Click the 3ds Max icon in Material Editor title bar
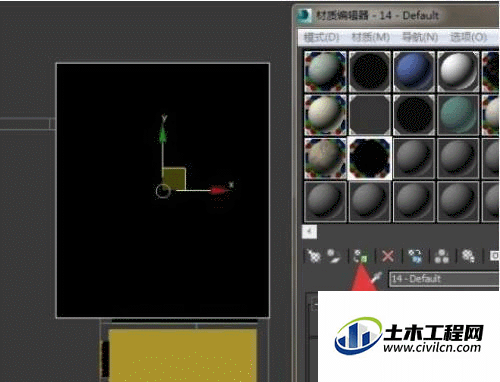The height and width of the screenshot is (382, 500). point(304,15)
